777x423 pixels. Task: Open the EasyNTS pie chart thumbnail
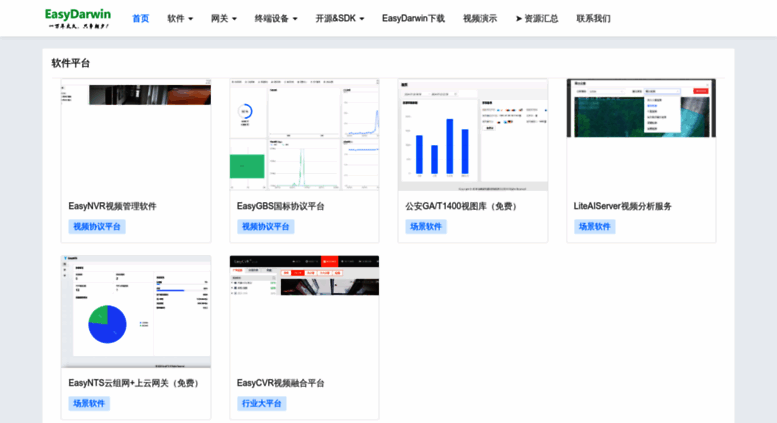136,312
